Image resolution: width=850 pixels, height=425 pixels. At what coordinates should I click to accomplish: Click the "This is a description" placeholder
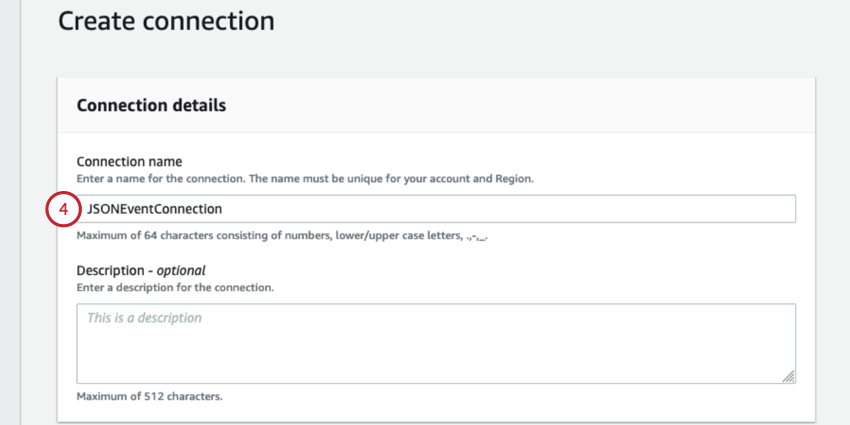point(144,318)
